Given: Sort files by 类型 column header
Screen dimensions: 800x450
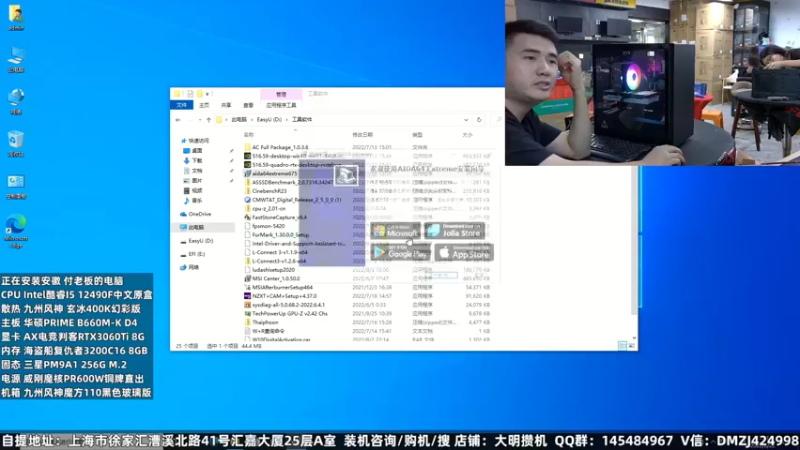Looking at the screenshot, I should point(417,135).
